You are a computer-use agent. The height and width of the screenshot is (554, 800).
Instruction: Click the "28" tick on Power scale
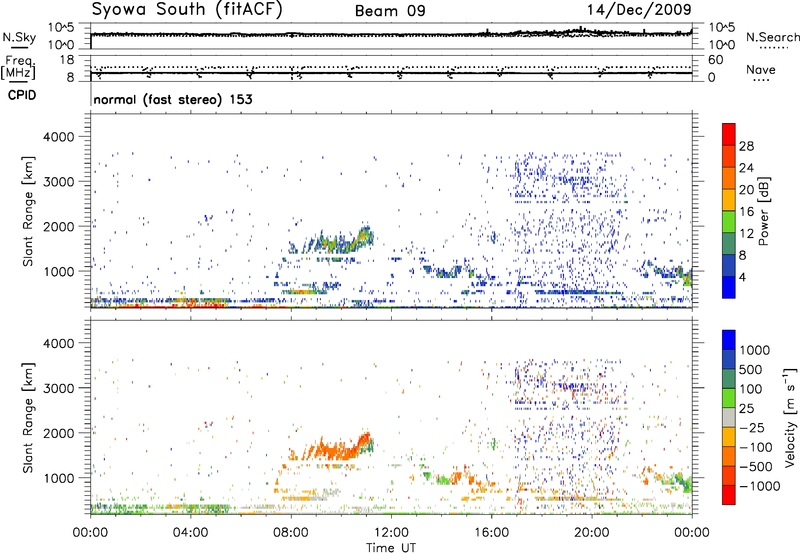point(746,146)
